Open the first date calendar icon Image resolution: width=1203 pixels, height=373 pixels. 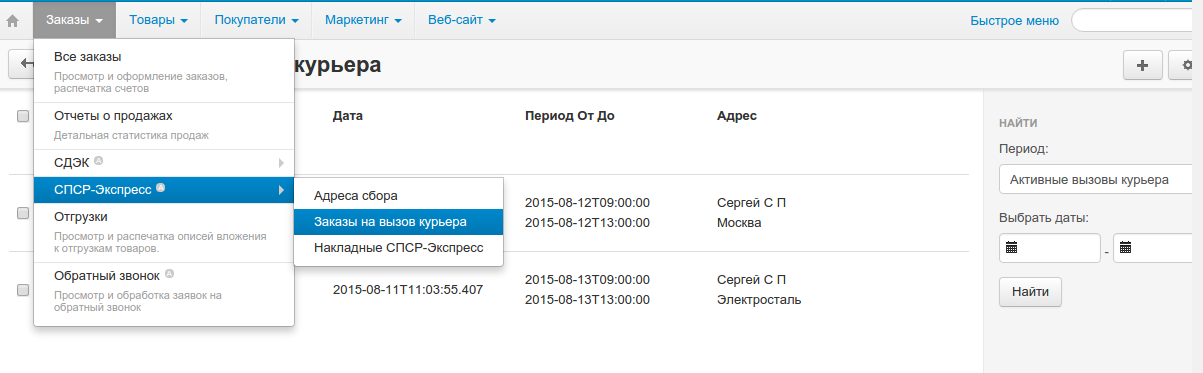pos(1011,247)
